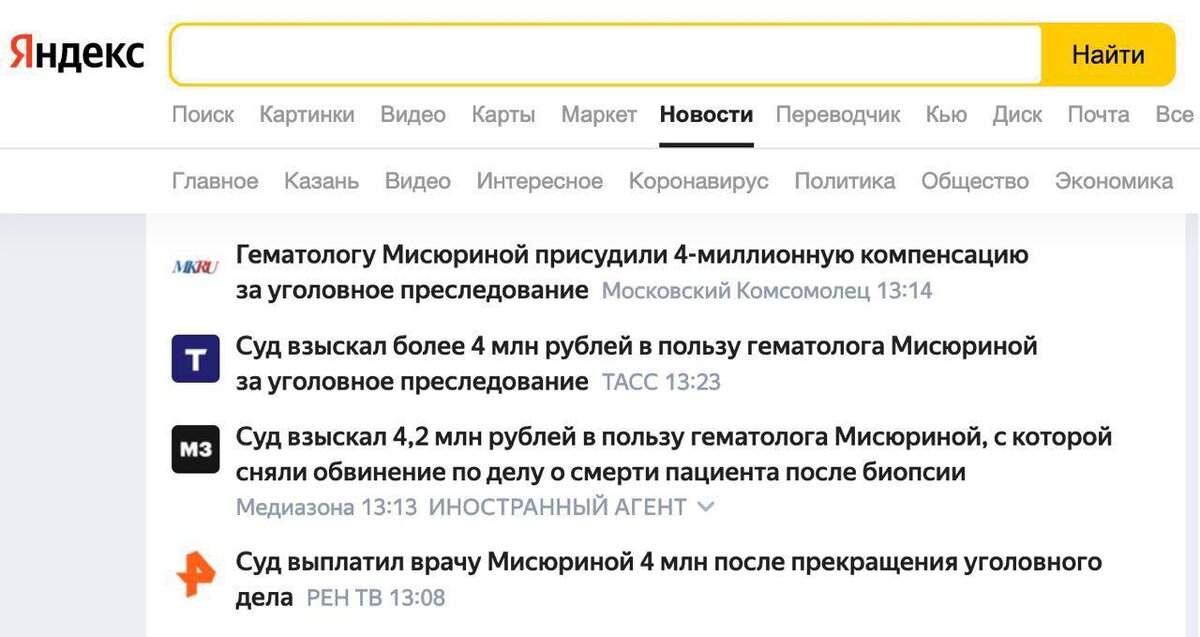Click the ТАСС agency logo icon

[195, 357]
